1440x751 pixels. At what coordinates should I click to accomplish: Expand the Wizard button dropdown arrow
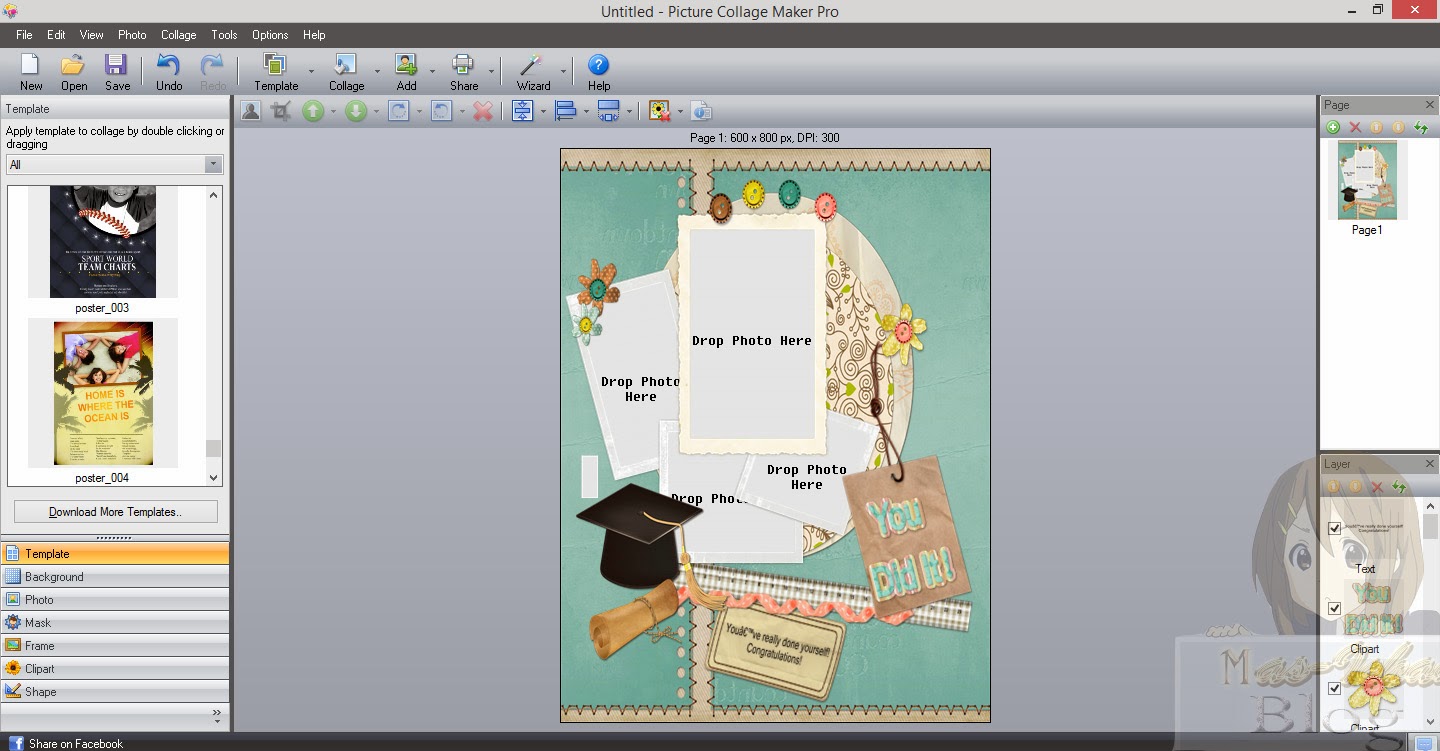pos(563,72)
